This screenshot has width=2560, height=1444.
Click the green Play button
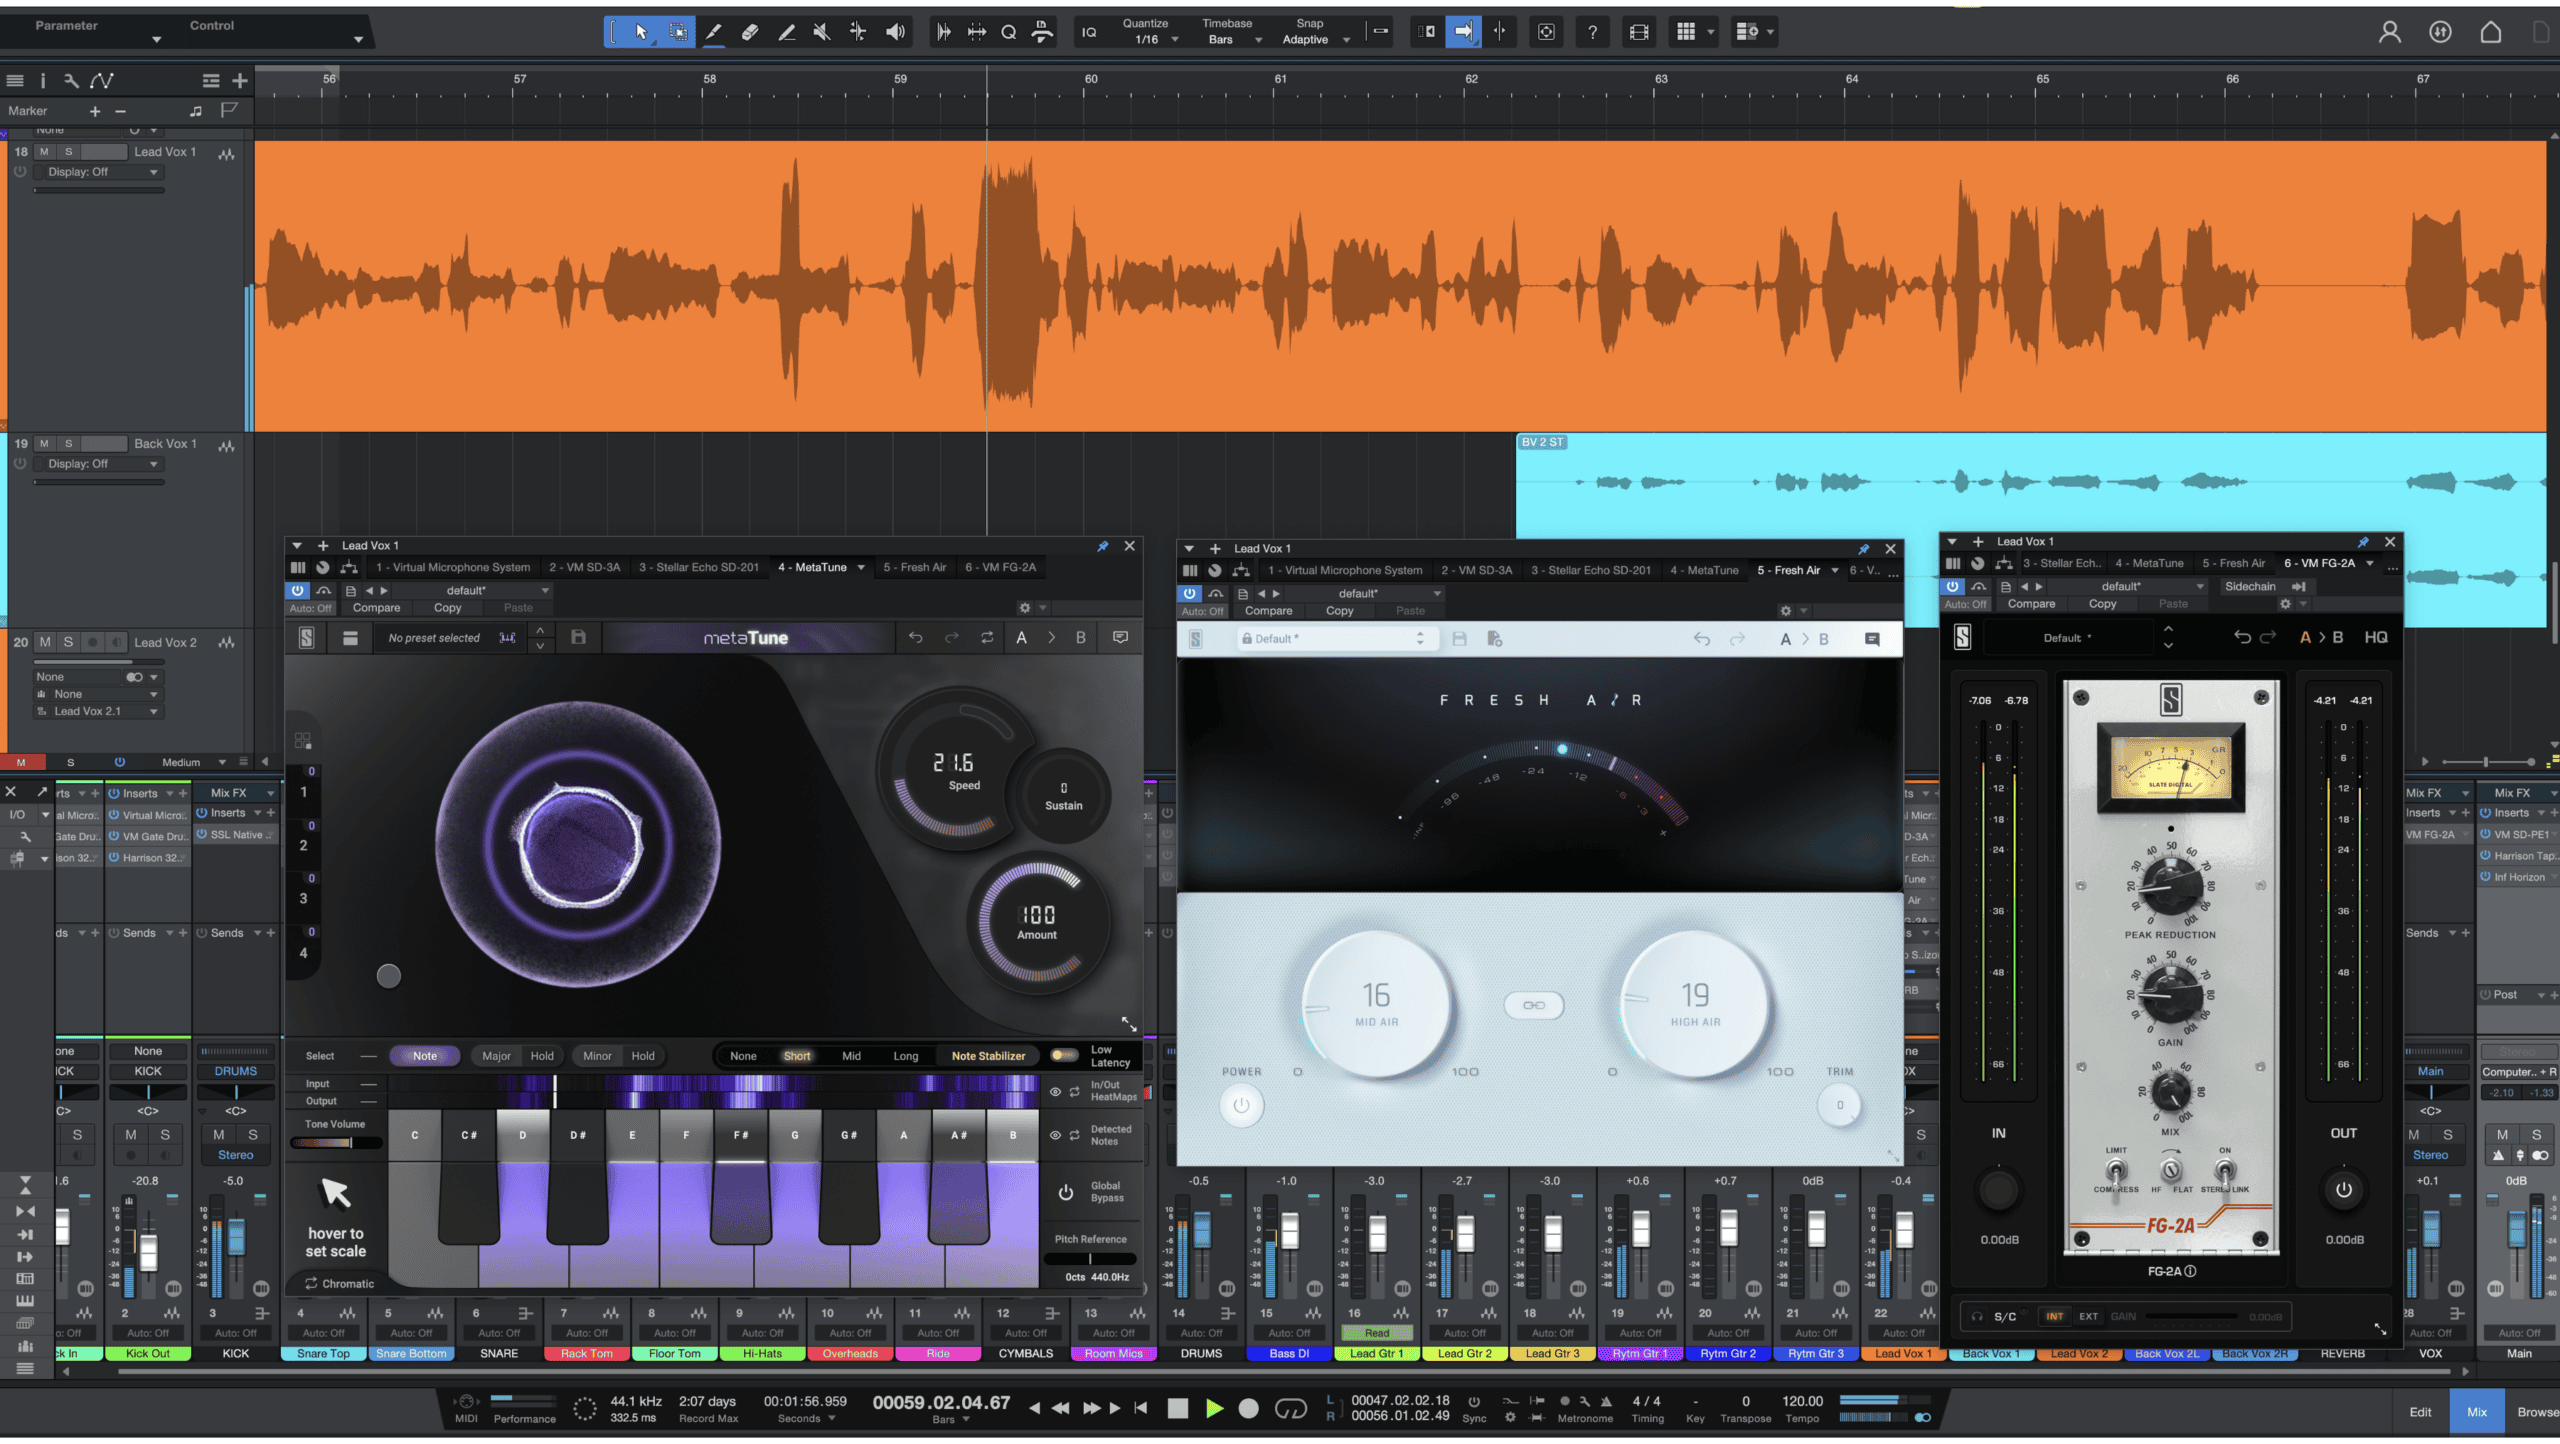(1214, 1408)
